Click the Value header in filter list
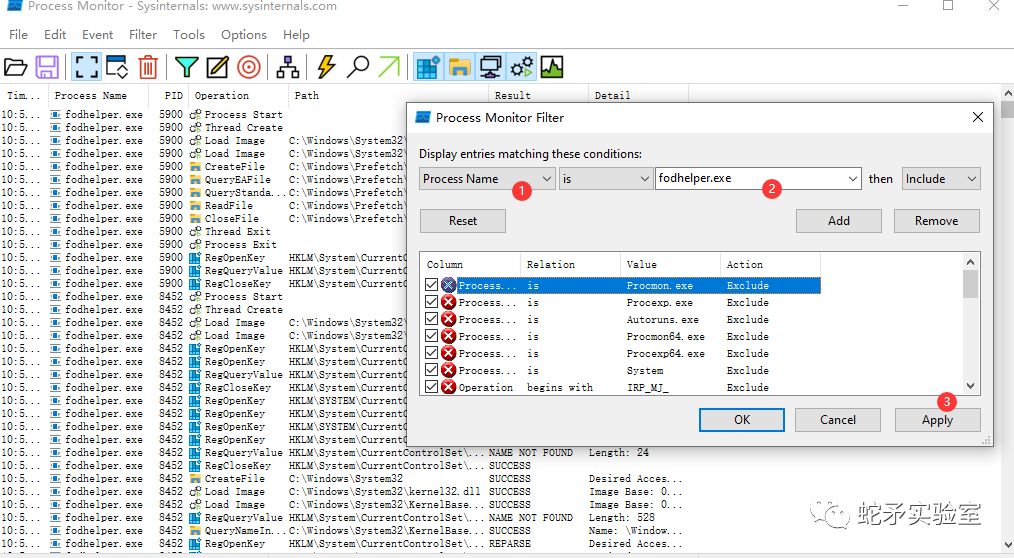Screen dimensions: 1014x558 pyautogui.click(x=670, y=264)
